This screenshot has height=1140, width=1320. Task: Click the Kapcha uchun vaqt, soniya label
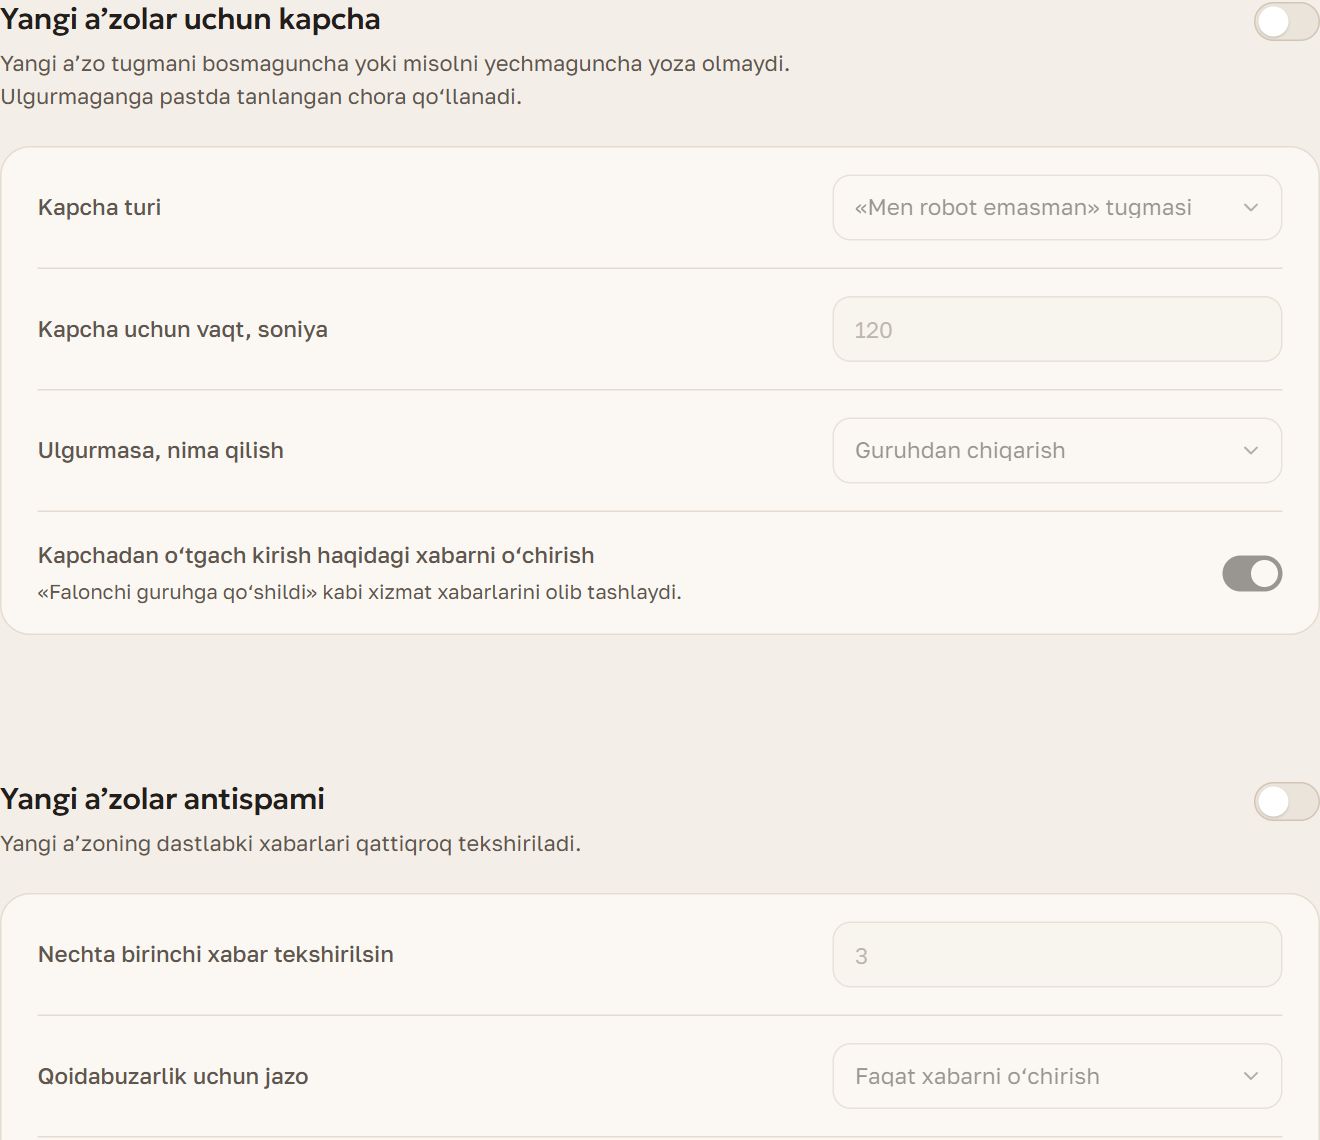point(183,329)
